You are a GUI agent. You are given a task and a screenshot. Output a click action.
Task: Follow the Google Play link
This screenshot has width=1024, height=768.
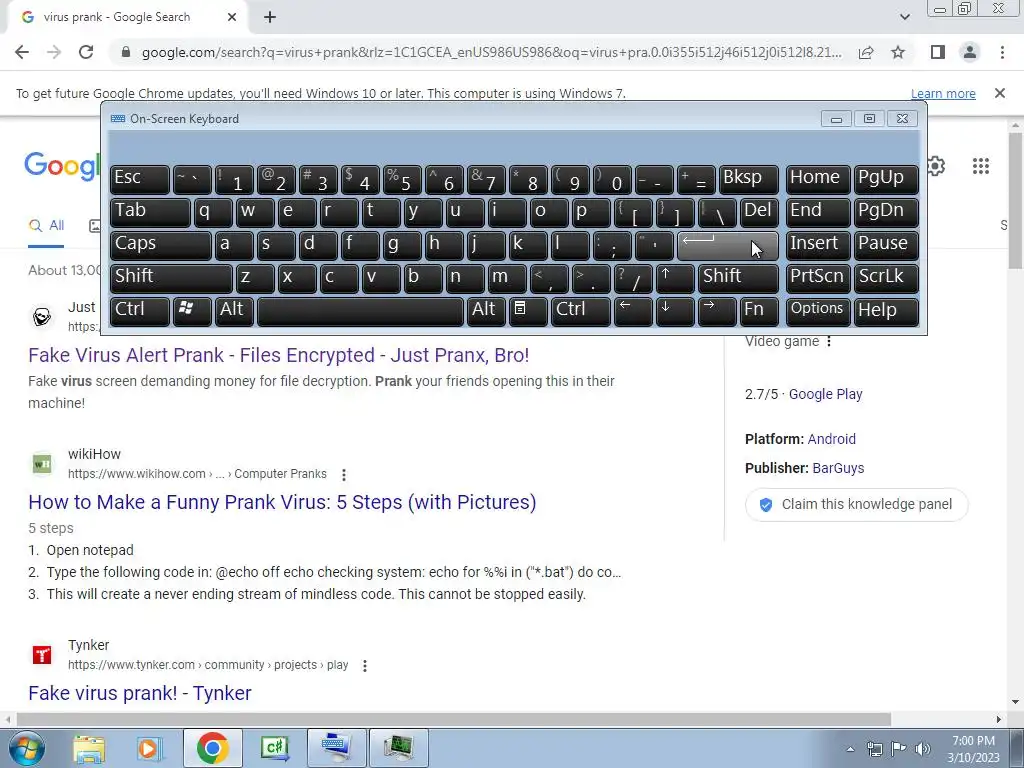point(825,394)
